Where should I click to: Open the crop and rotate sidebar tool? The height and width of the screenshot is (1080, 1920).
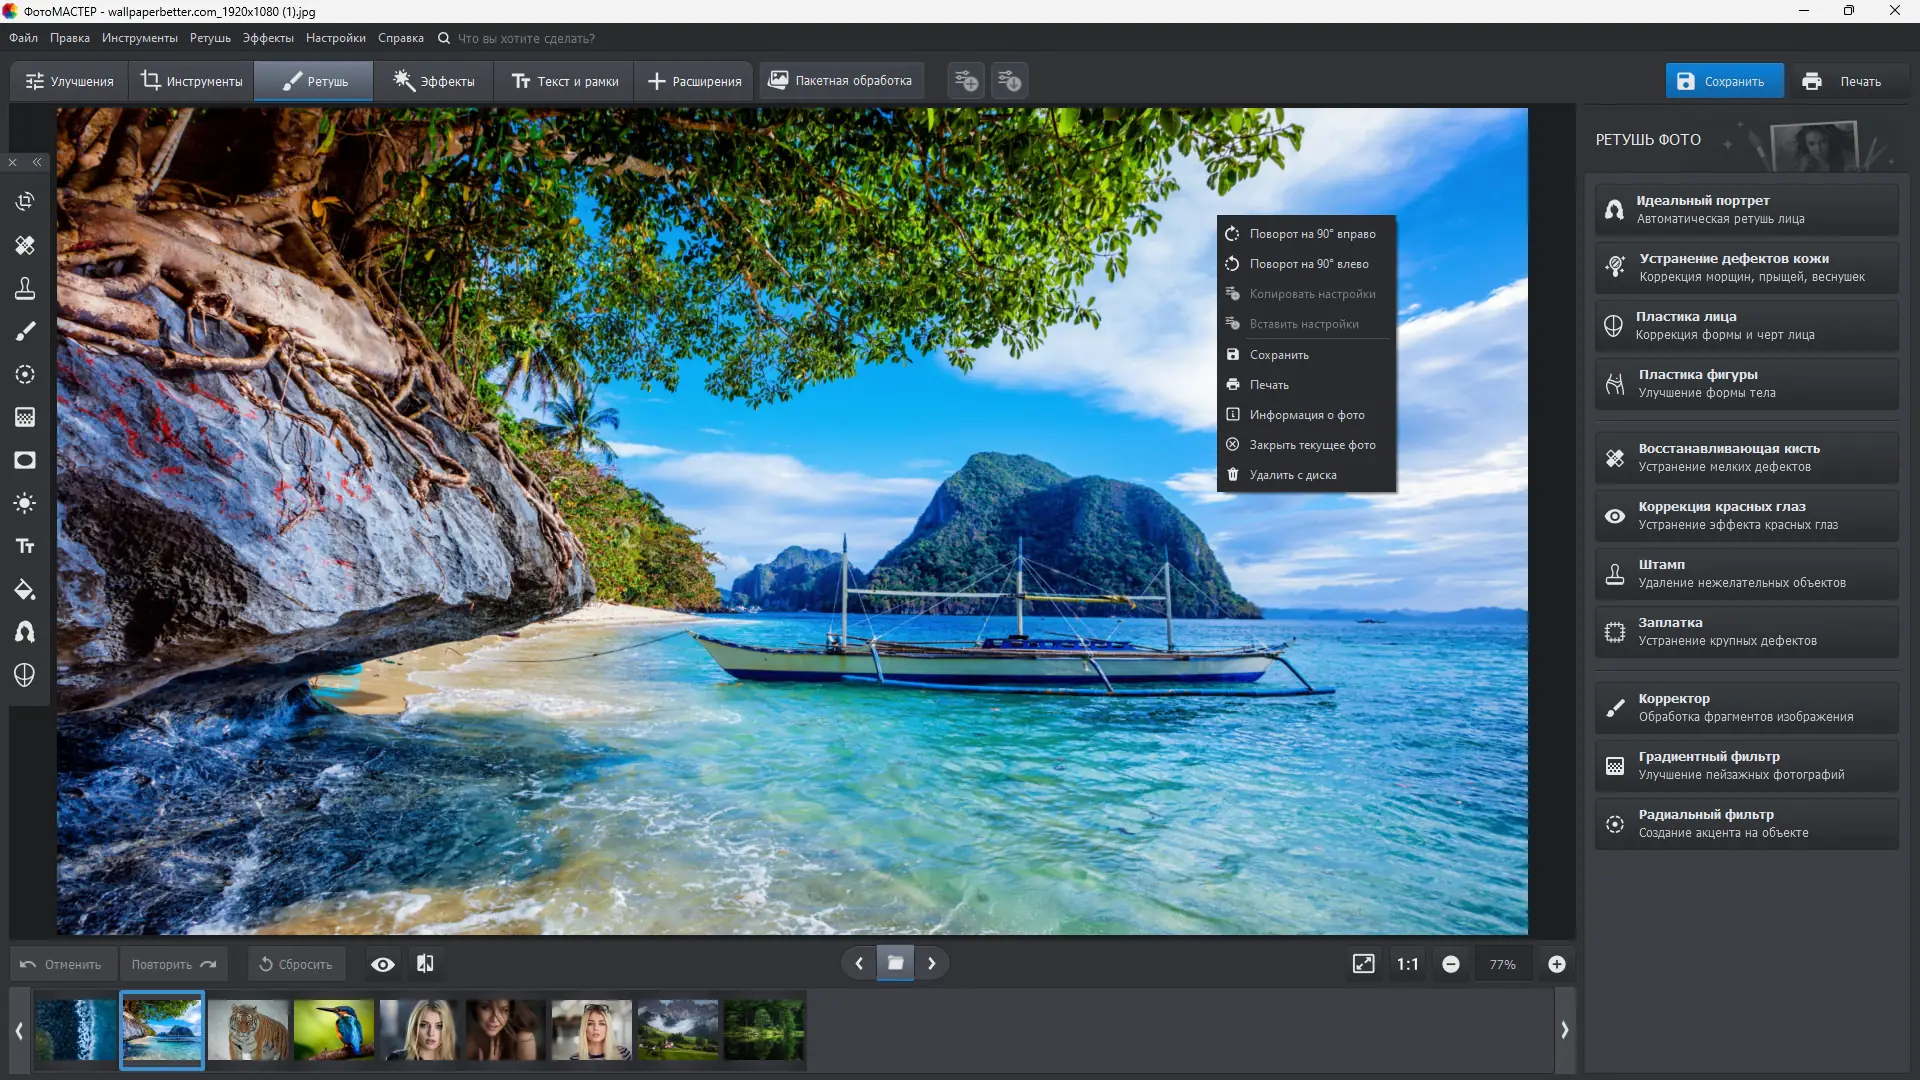point(25,202)
